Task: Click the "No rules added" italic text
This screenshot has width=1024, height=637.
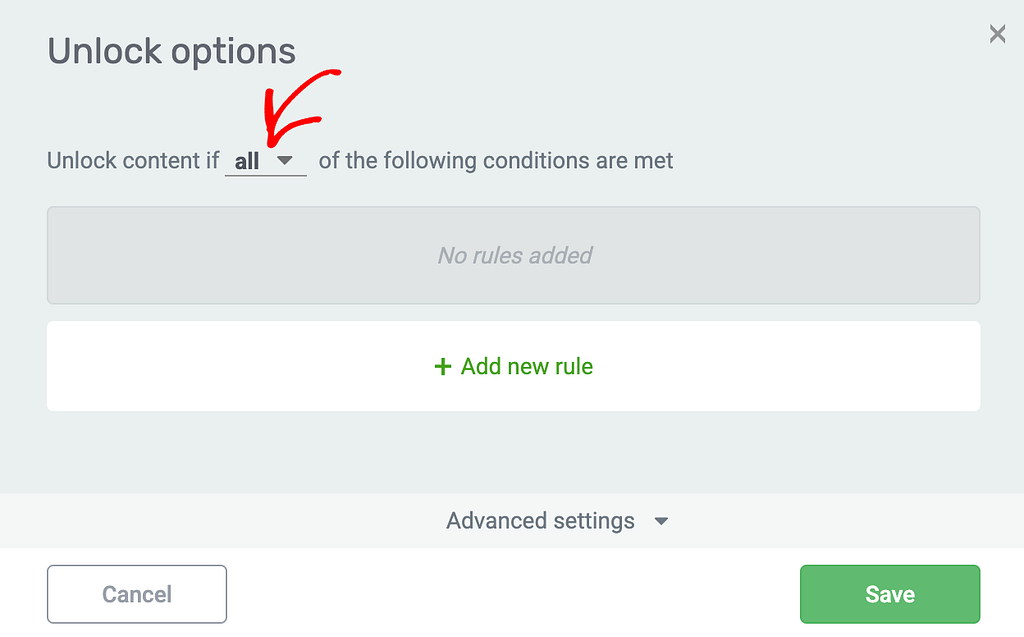Action: click(515, 256)
